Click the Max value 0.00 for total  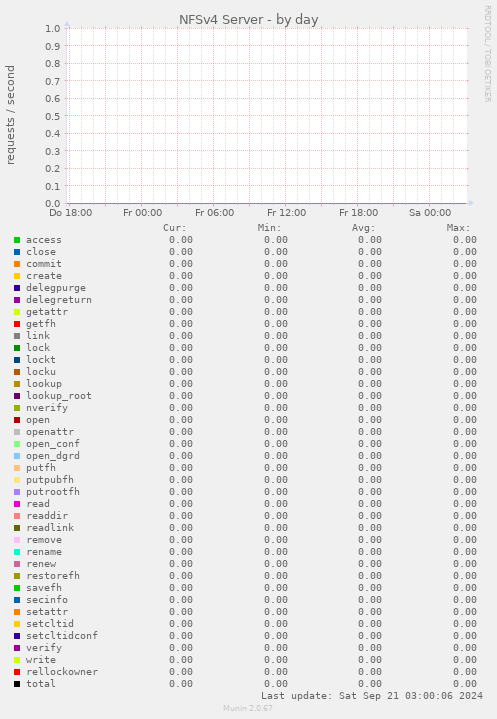[x=465, y=683]
